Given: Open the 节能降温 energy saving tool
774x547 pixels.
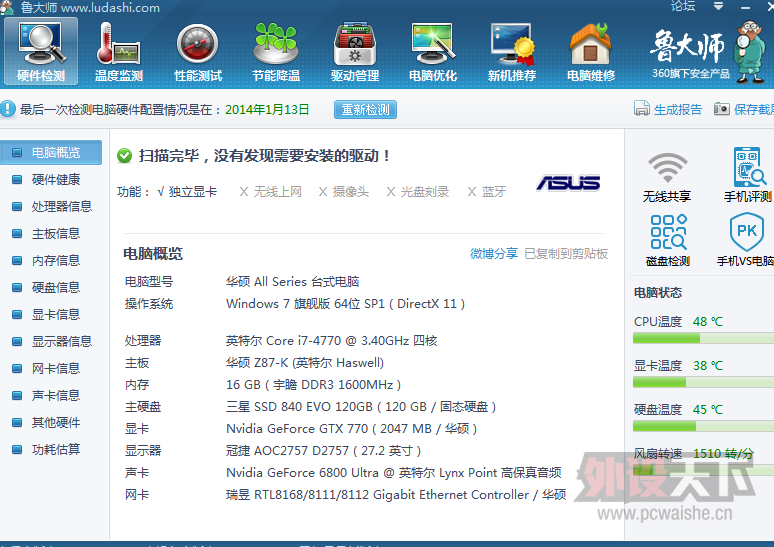Looking at the screenshot, I should click(x=276, y=51).
